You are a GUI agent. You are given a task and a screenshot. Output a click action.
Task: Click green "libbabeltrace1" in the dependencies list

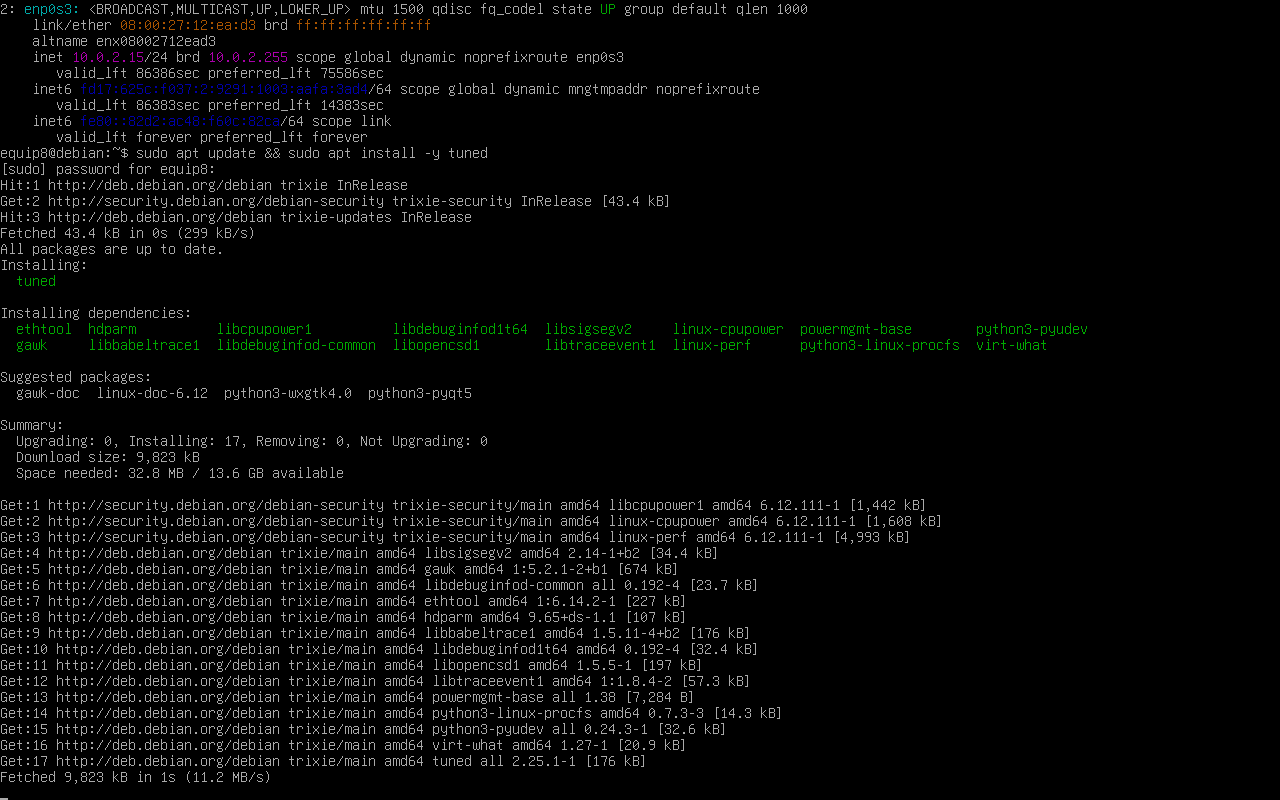[x=144, y=345]
